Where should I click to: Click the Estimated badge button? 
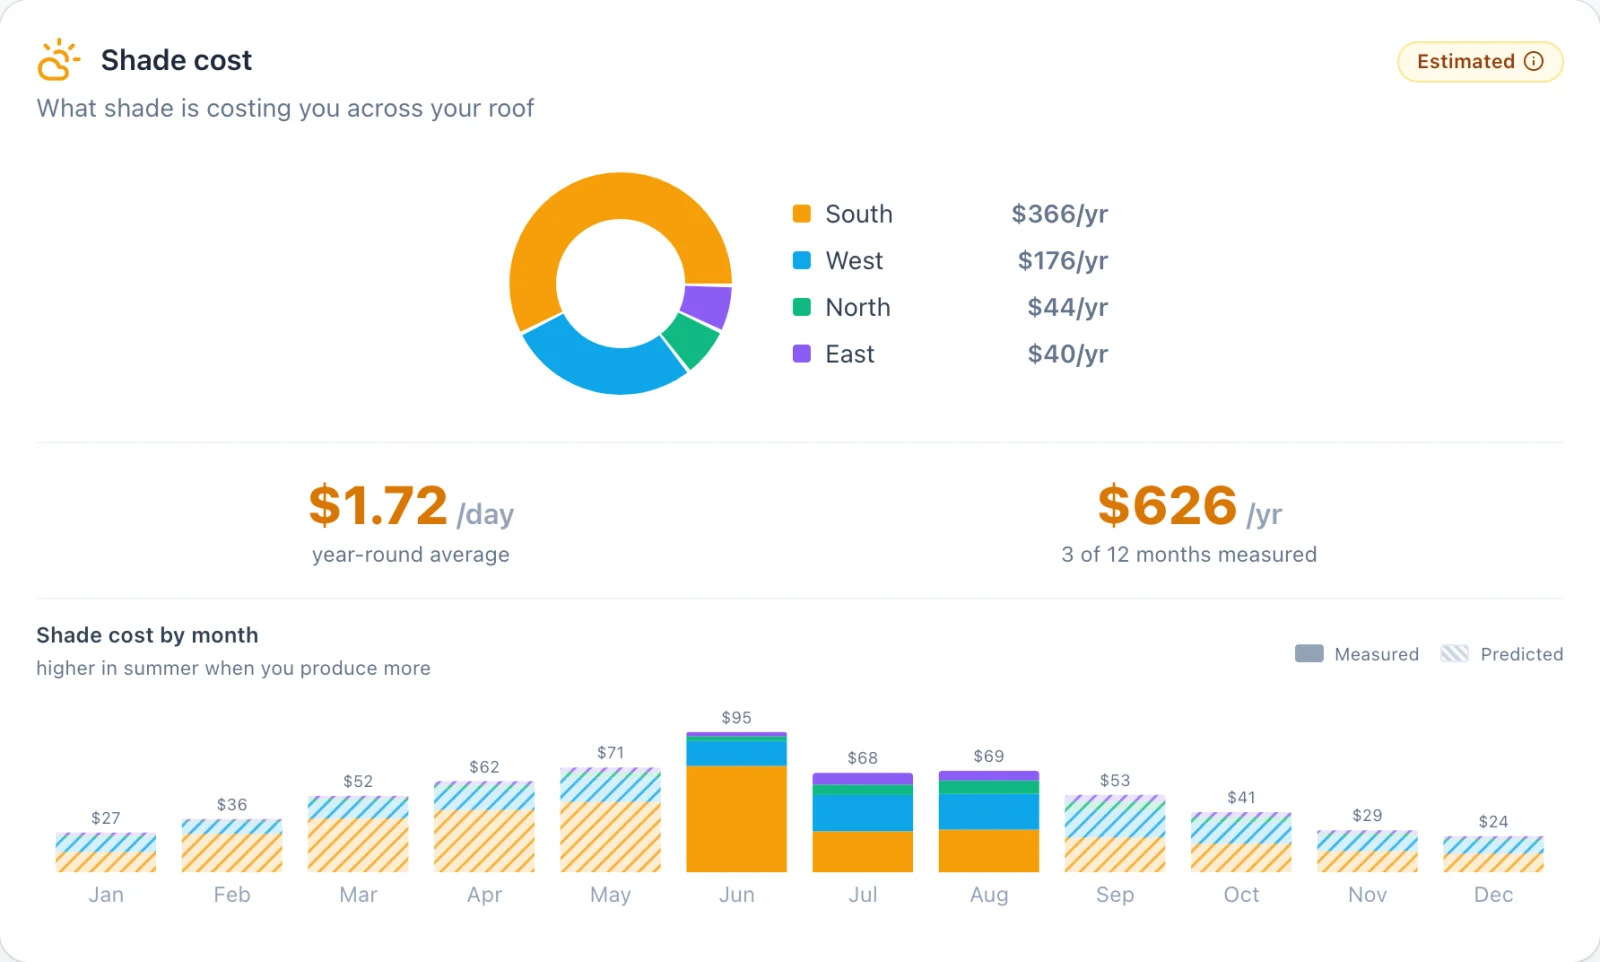tap(1480, 62)
